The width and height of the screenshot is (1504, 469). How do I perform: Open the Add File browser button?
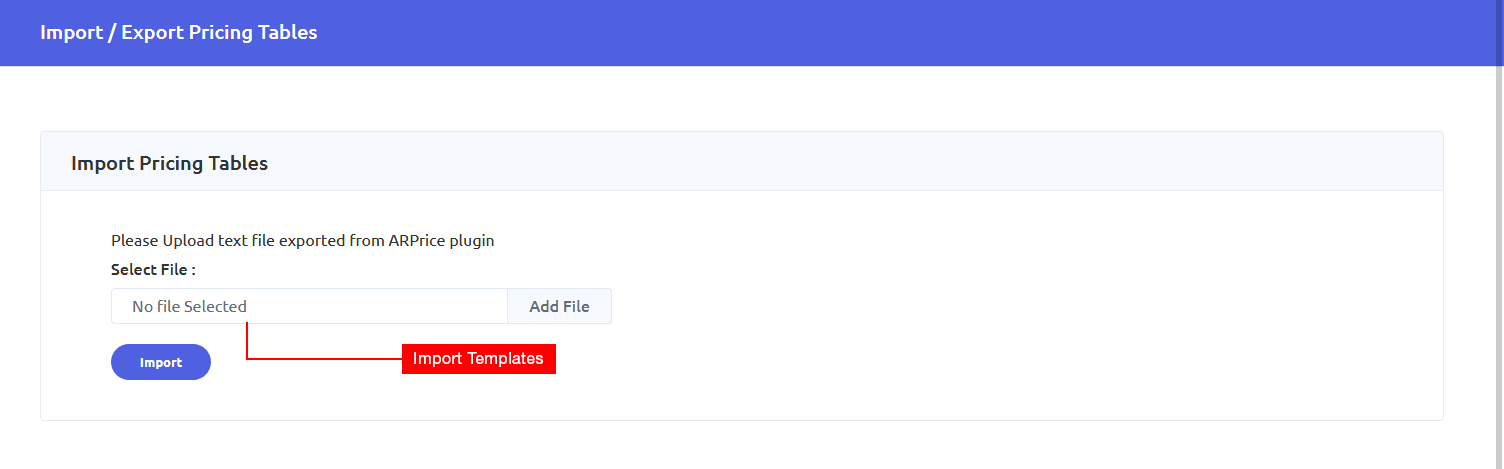tap(559, 306)
